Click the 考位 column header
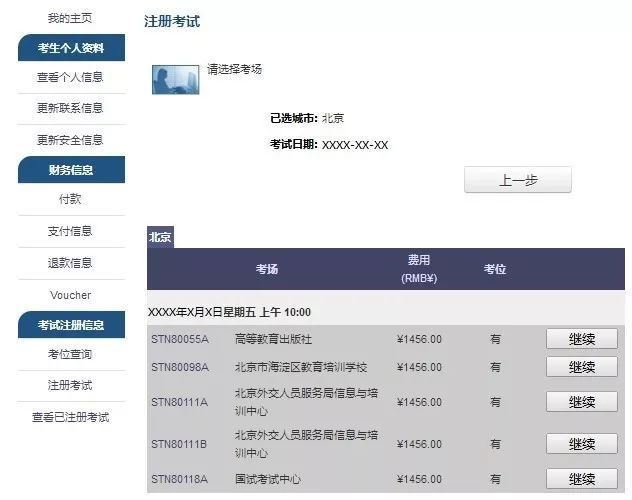632x500 pixels. pos(495,269)
